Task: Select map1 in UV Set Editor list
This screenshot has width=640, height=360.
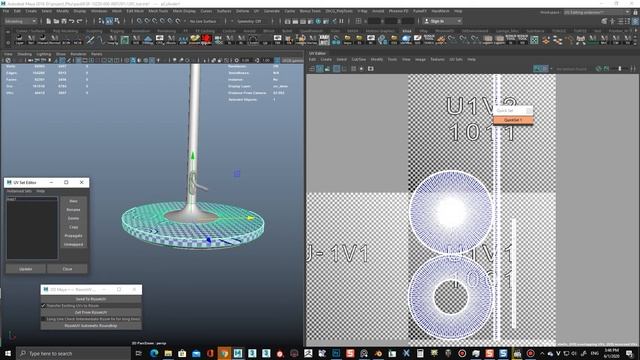Action: point(32,199)
